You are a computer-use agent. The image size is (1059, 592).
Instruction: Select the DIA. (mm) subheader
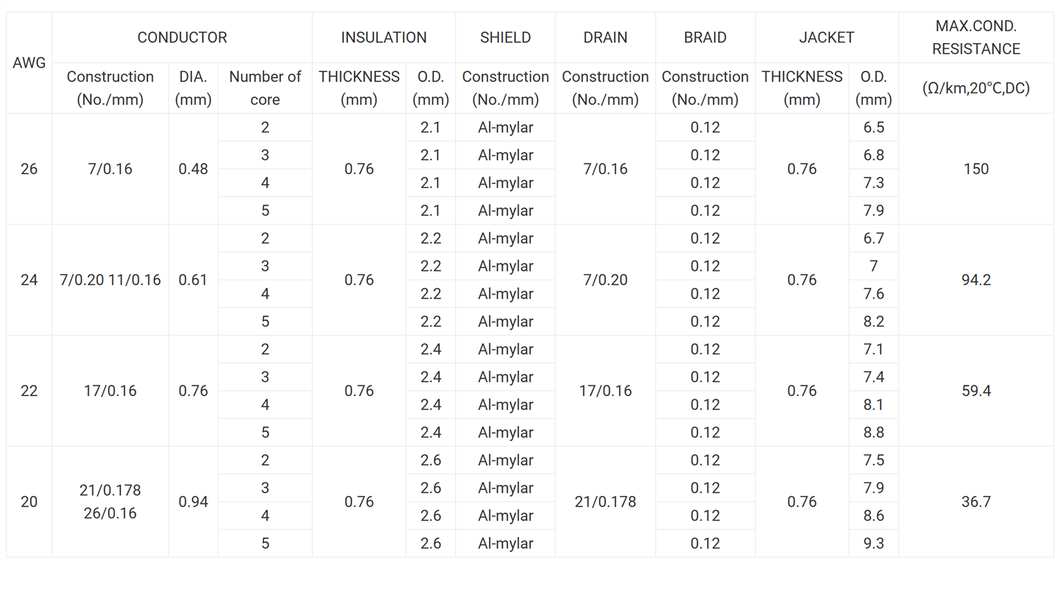[x=193, y=88]
